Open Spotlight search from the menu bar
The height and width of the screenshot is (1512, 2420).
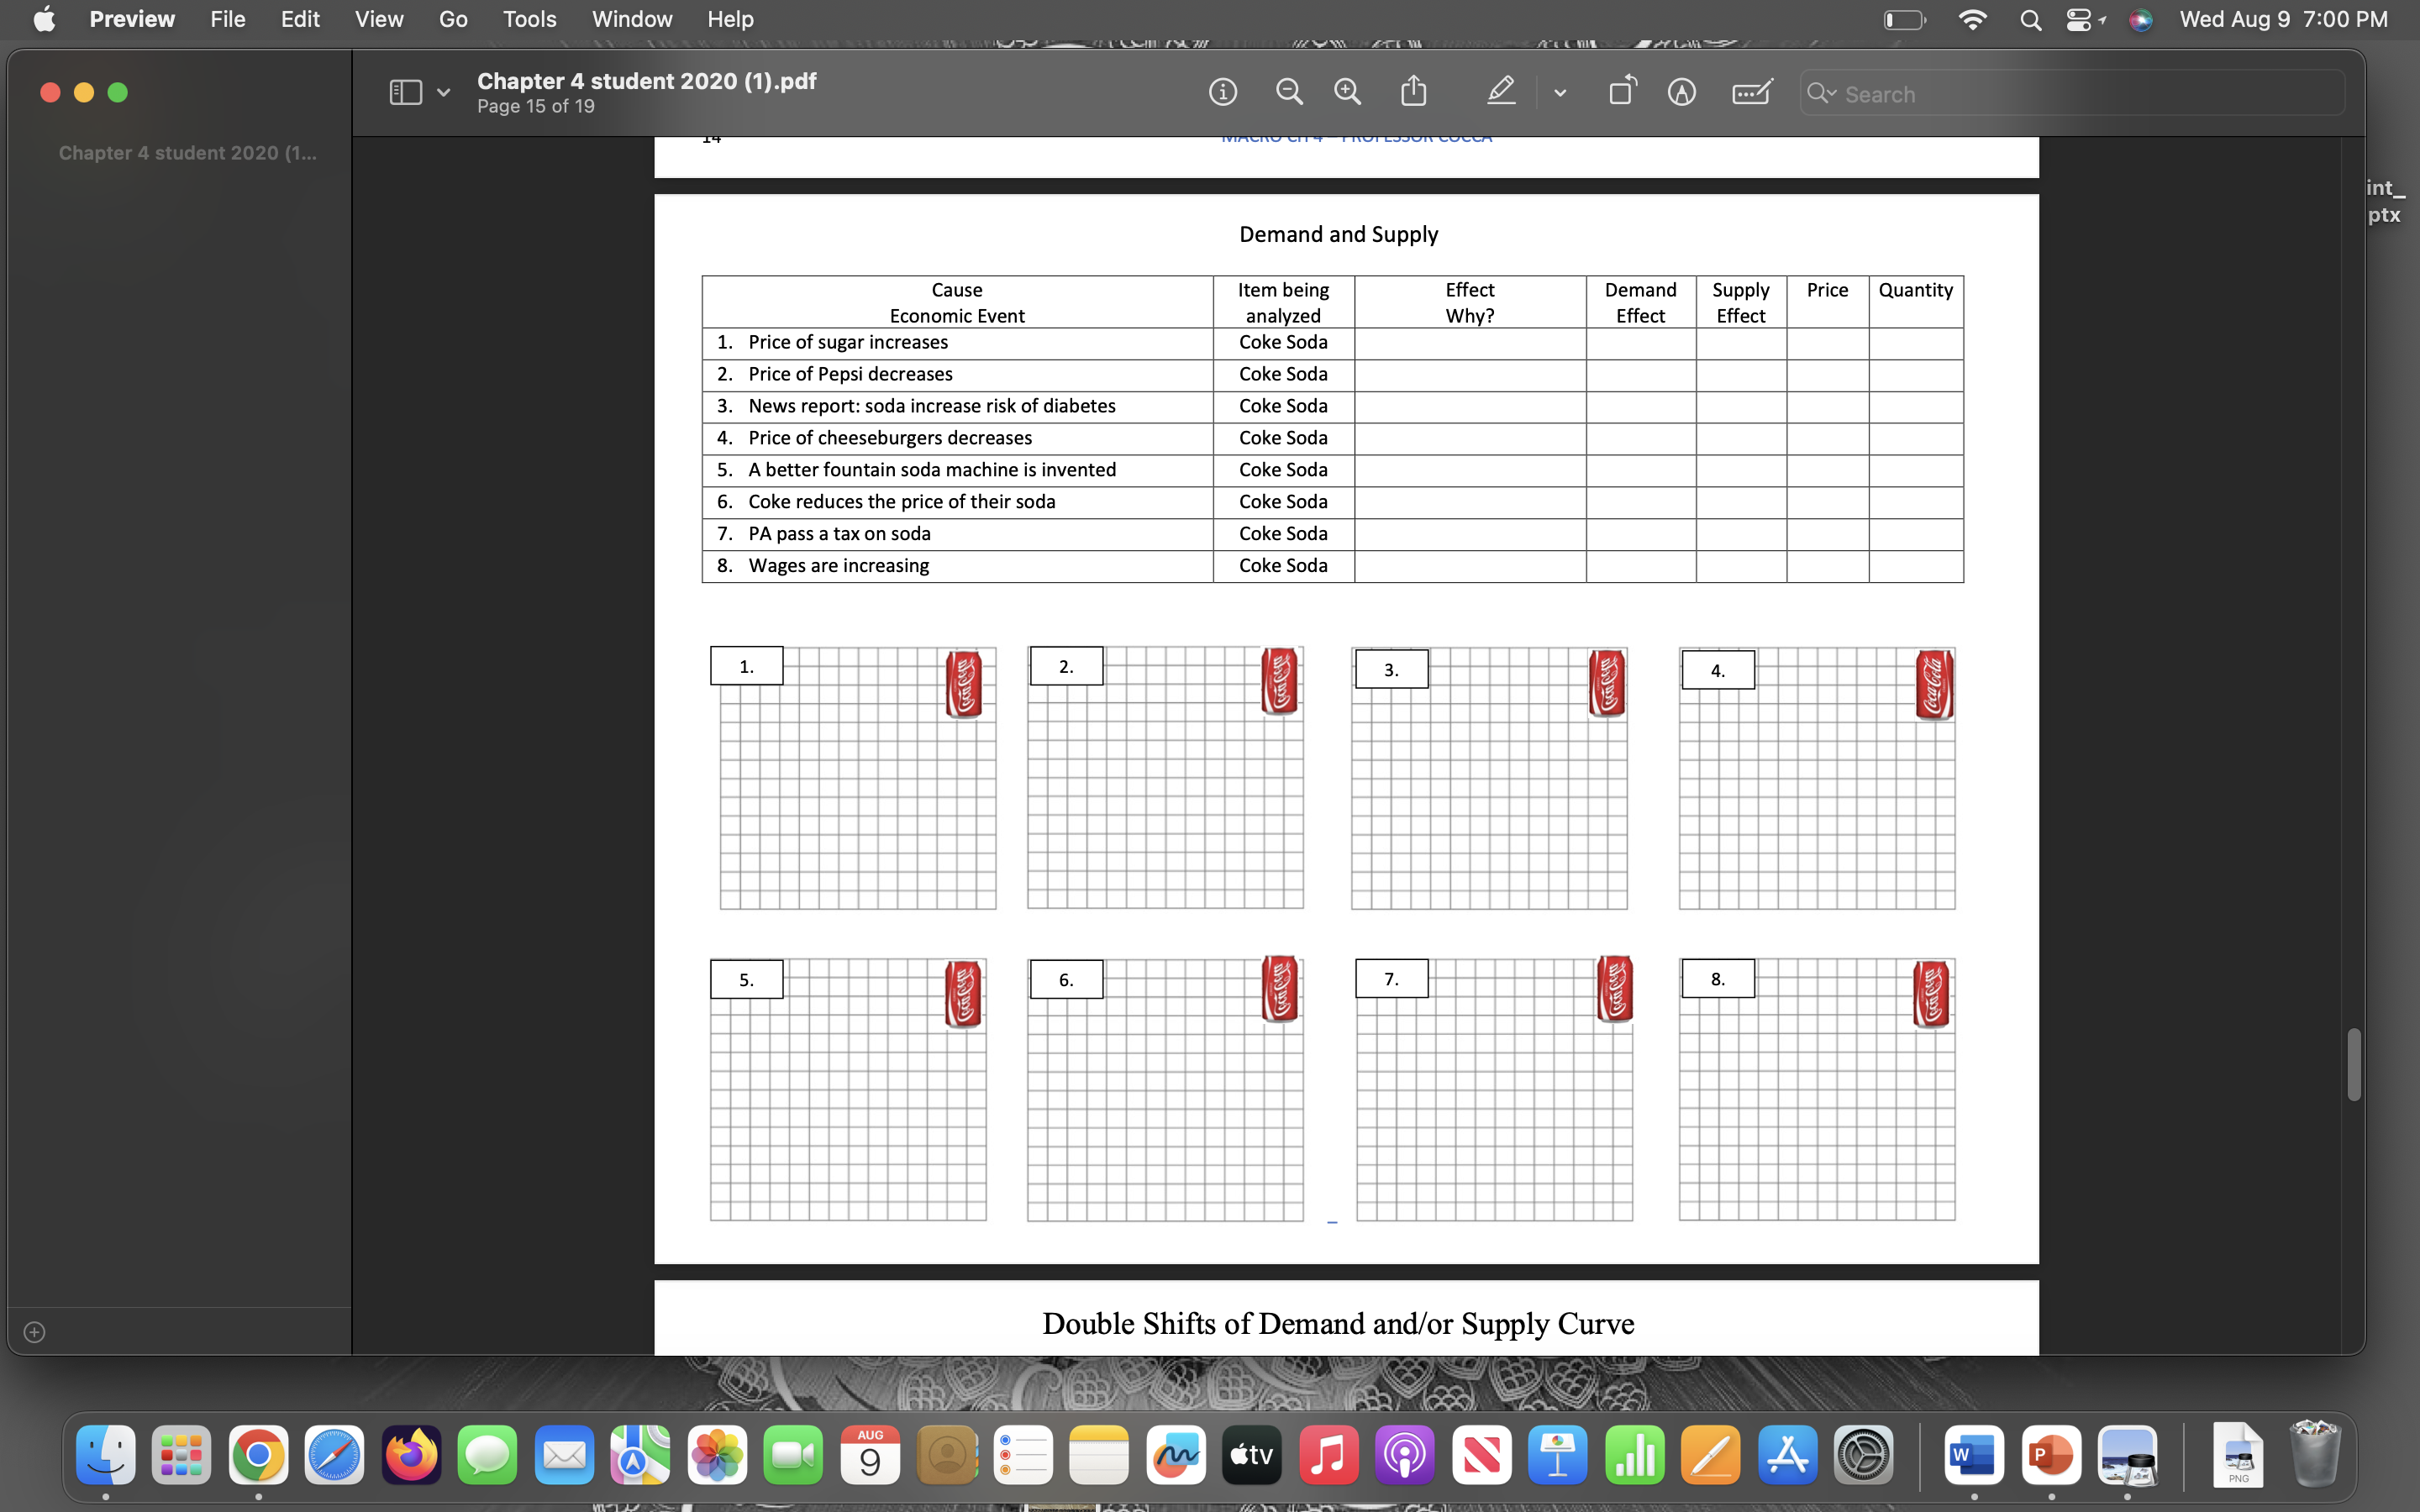tap(2030, 19)
